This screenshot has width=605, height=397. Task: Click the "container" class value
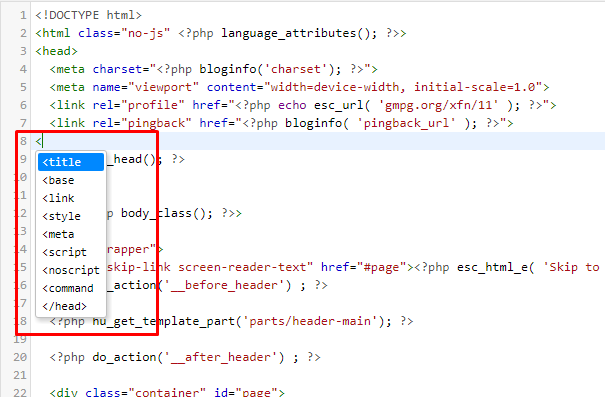click(x=167, y=392)
